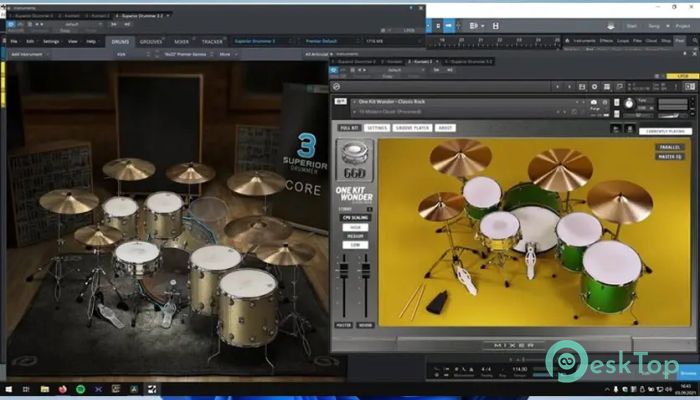The width and height of the screenshot is (700, 400).
Task: Open the MIXER tab in Superior Drummer
Action: tap(181, 42)
